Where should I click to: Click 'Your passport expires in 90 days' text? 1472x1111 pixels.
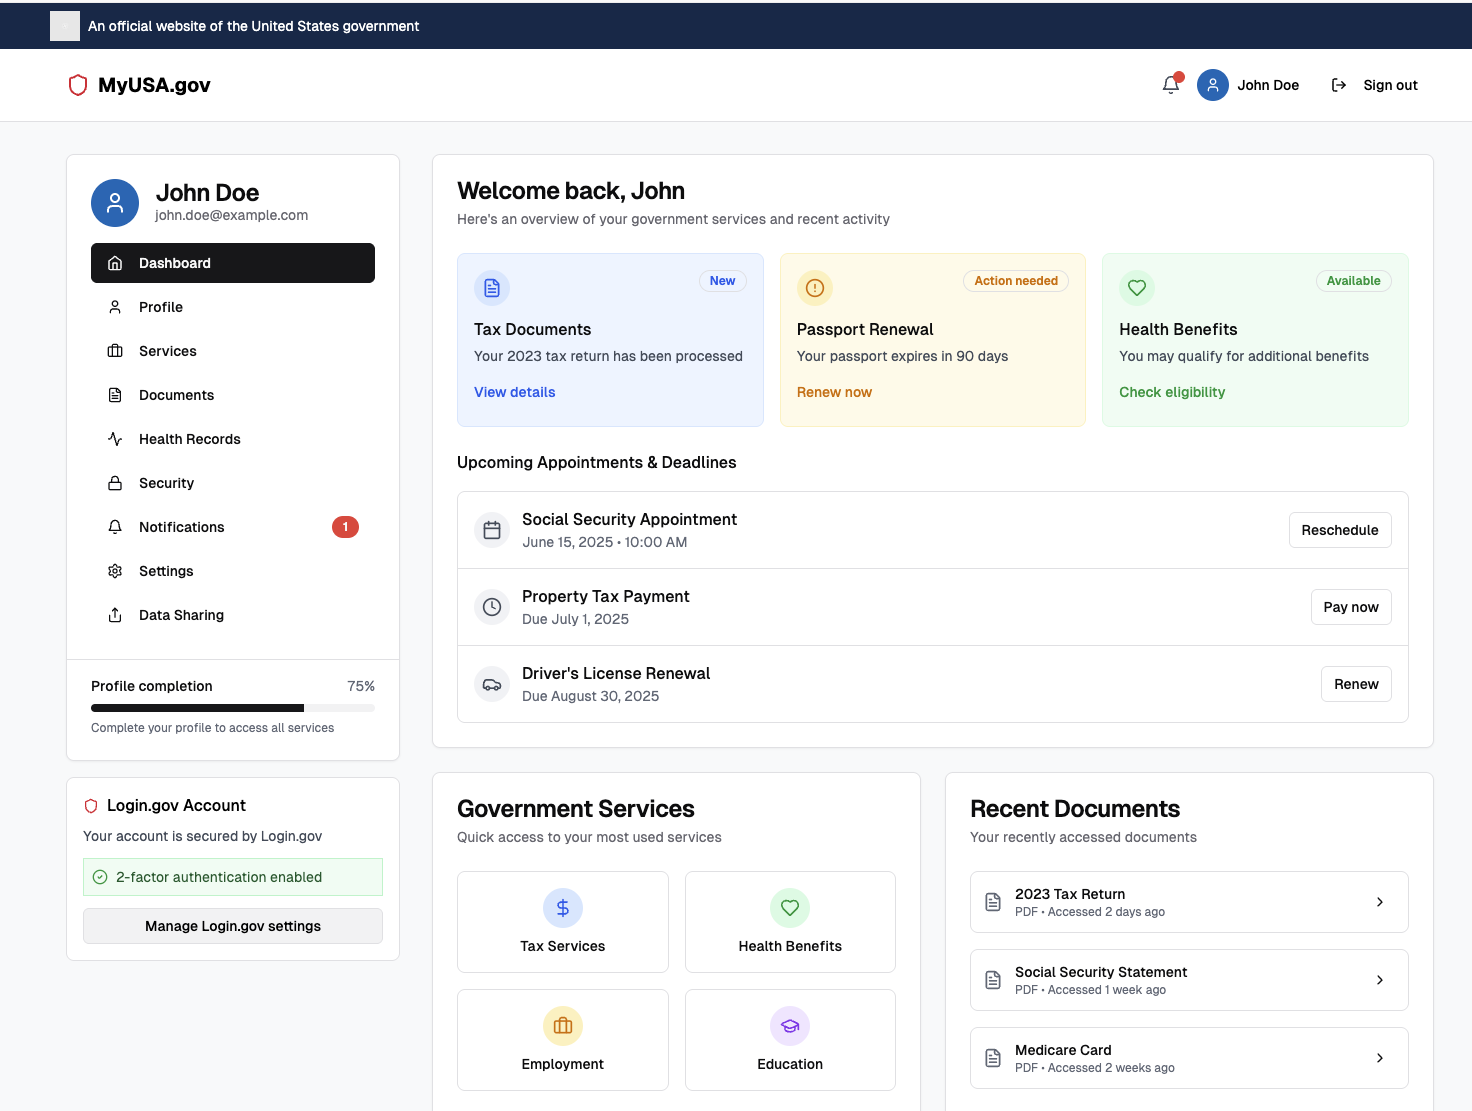coord(902,356)
